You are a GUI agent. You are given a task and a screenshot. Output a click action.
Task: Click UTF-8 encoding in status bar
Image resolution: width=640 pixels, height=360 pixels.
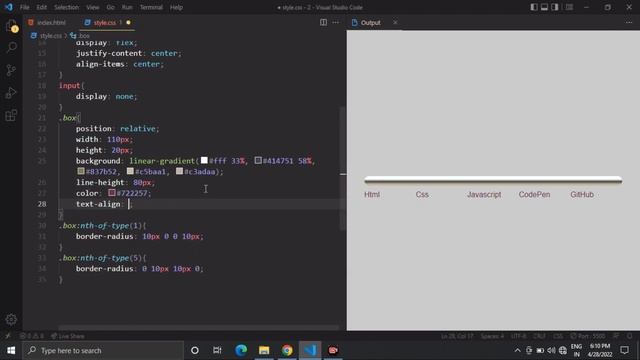click(519, 336)
